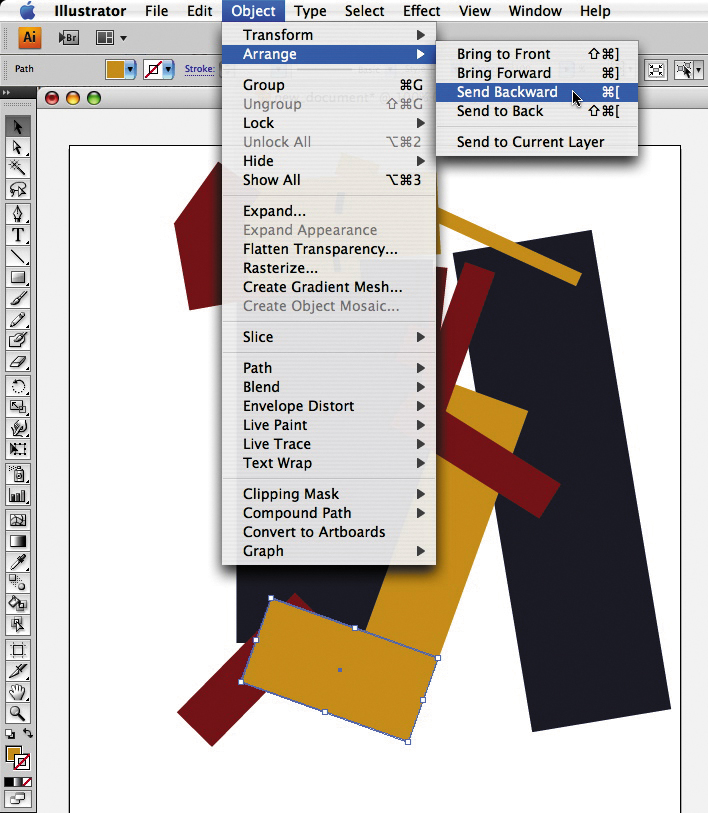Select the Lasso tool
The image size is (708, 813).
coord(17,189)
